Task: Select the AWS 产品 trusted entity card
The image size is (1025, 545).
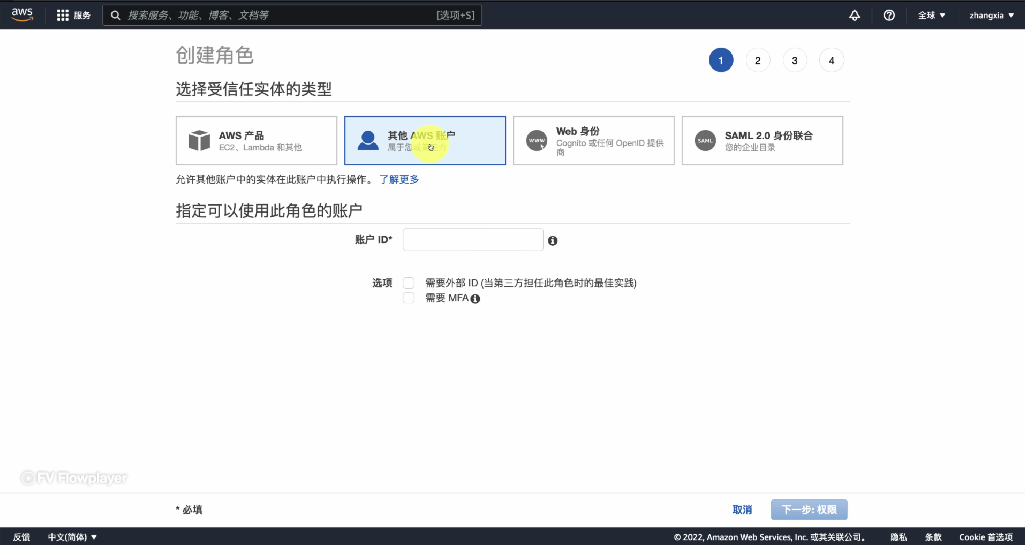Action: (256, 140)
